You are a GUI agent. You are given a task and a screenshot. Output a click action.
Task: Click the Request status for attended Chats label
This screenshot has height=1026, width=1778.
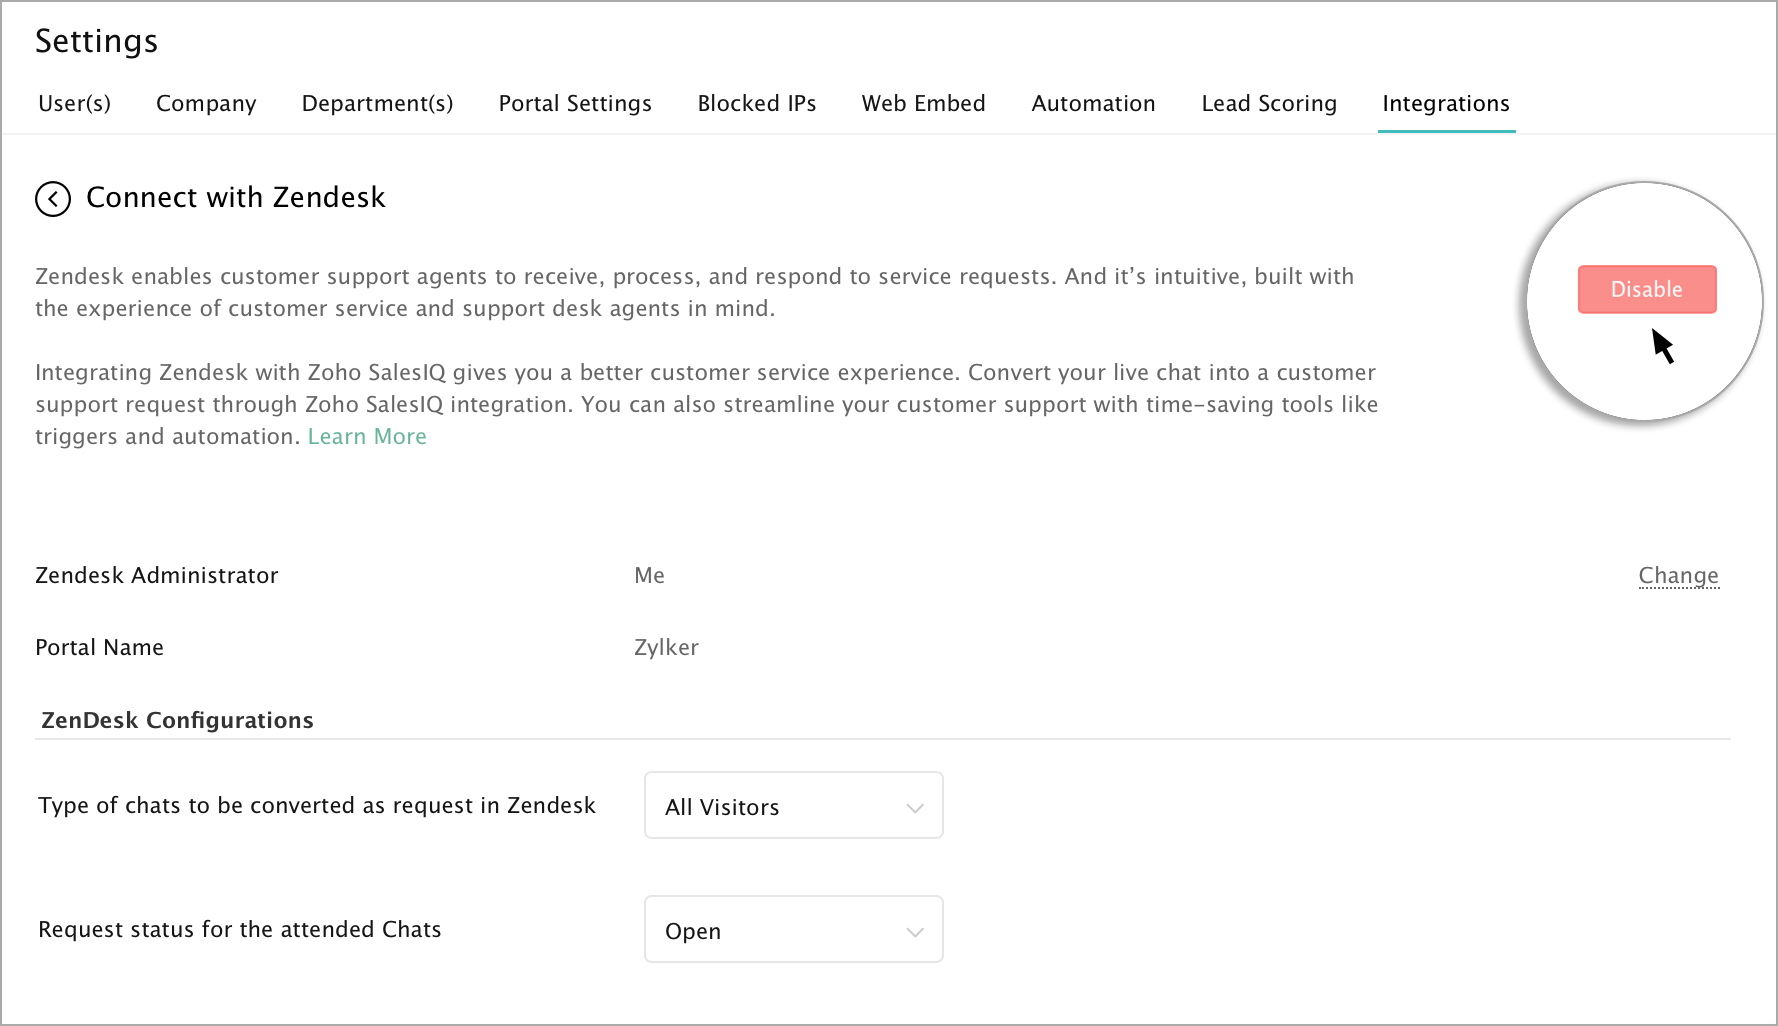240,929
